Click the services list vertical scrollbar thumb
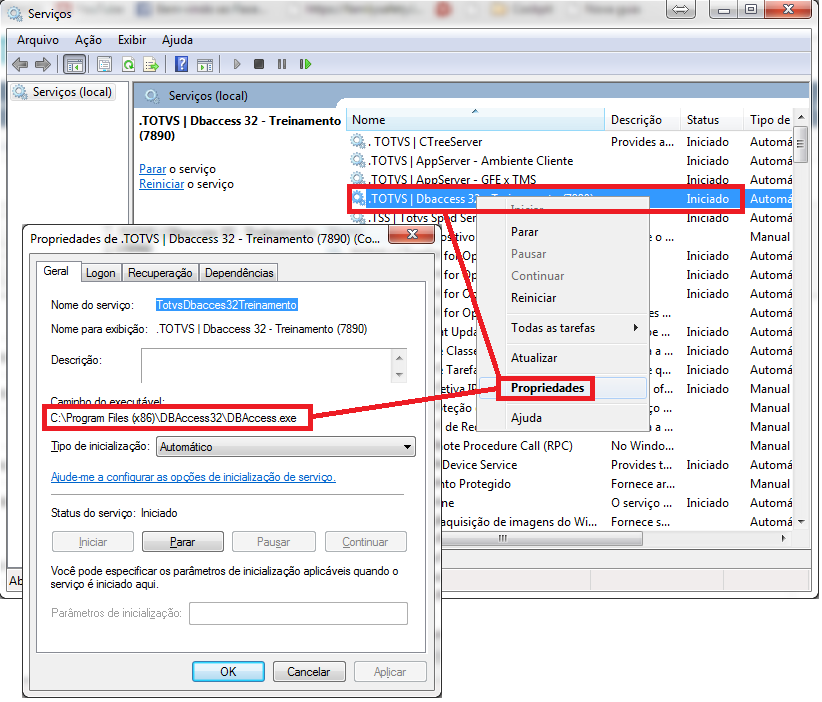Image resolution: width=822 pixels, height=702 pixels. [x=801, y=144]
